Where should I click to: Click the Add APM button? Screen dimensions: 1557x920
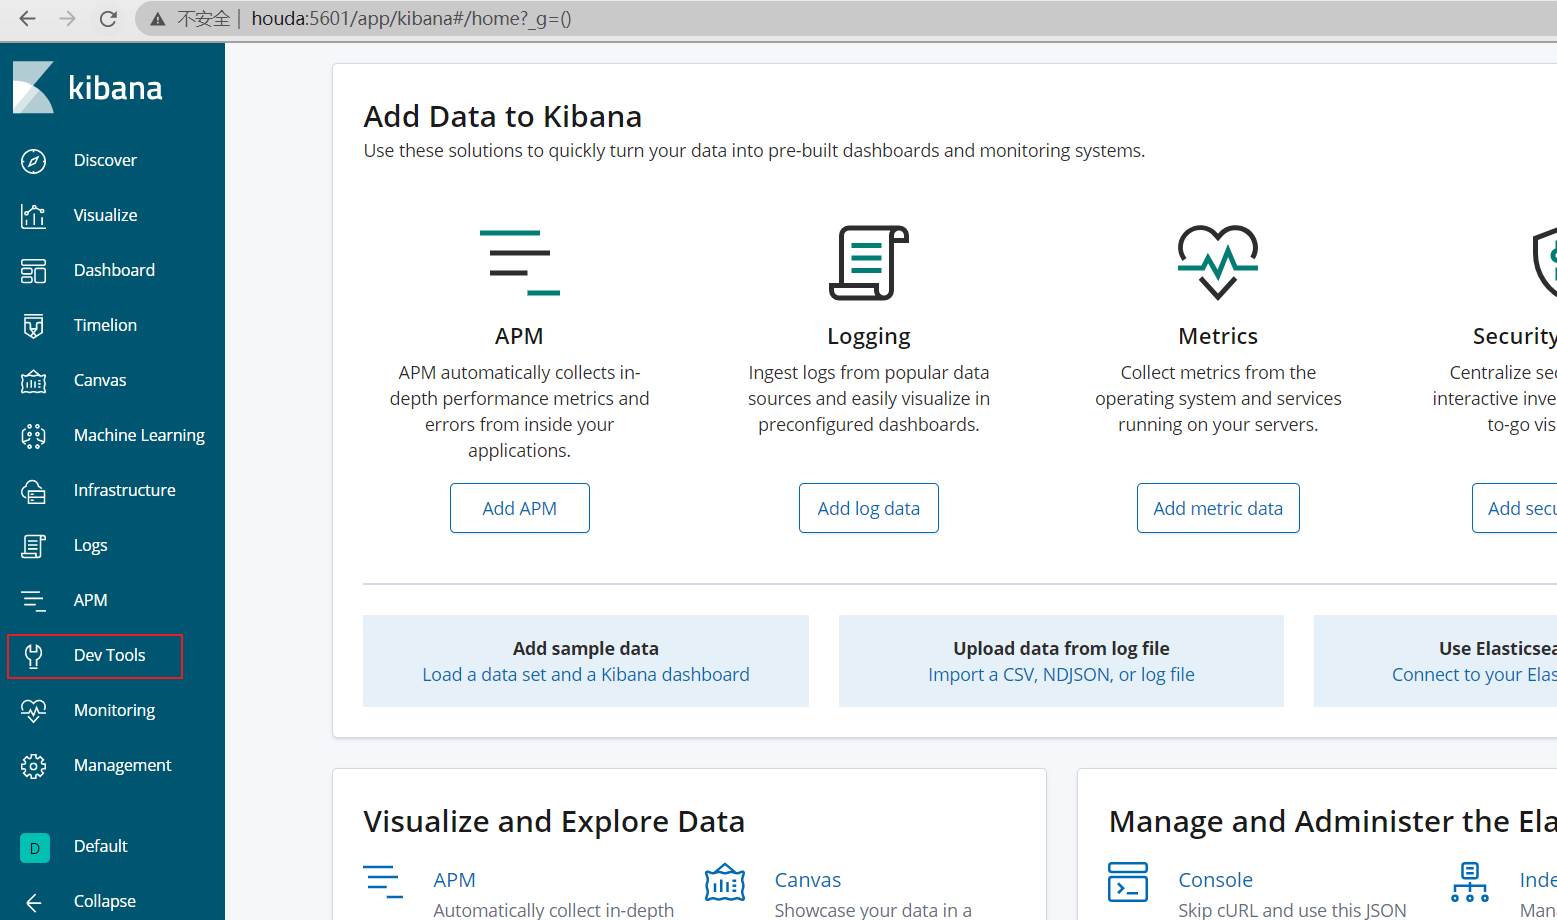pyautogui.click(x=519, y=508)
